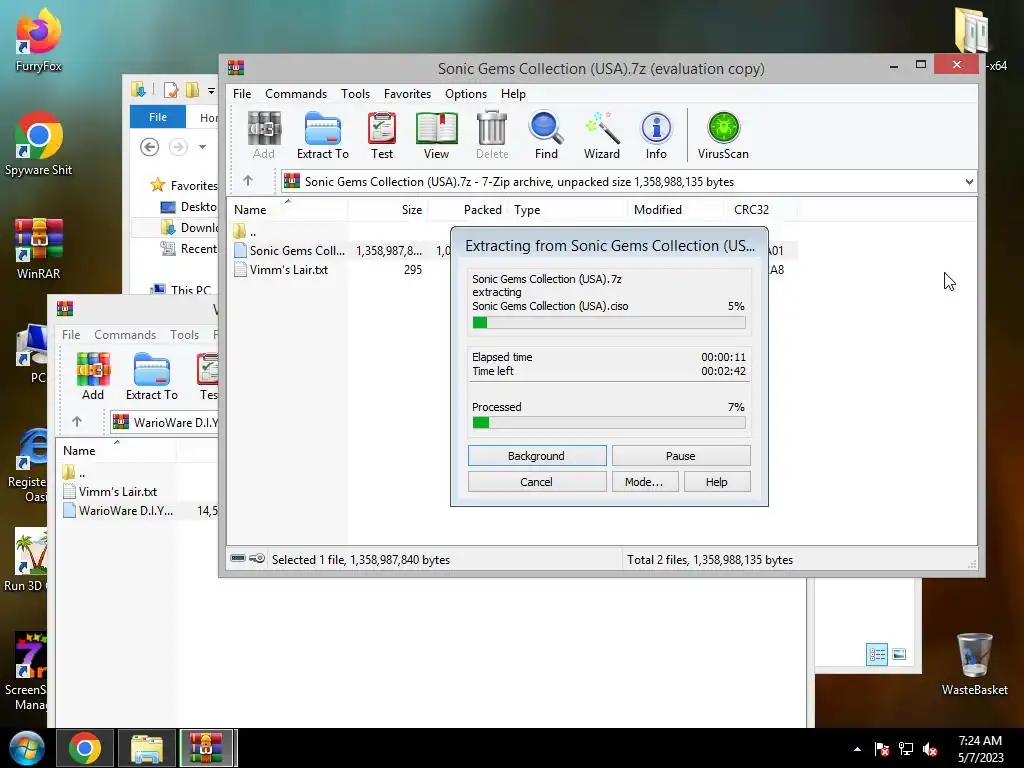Pause the extraction
The width and height of the screenshot is (1024, 768).
click(x=680, y=455)
